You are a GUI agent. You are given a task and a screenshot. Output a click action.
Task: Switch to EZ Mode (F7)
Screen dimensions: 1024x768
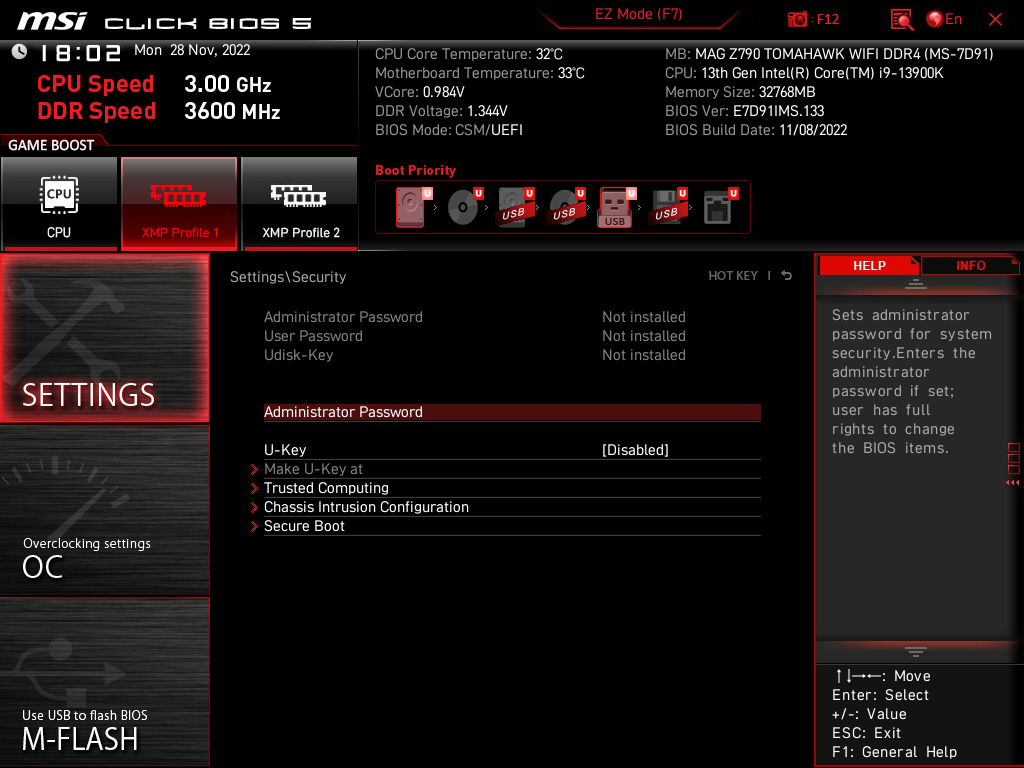[x=638, y=14]
